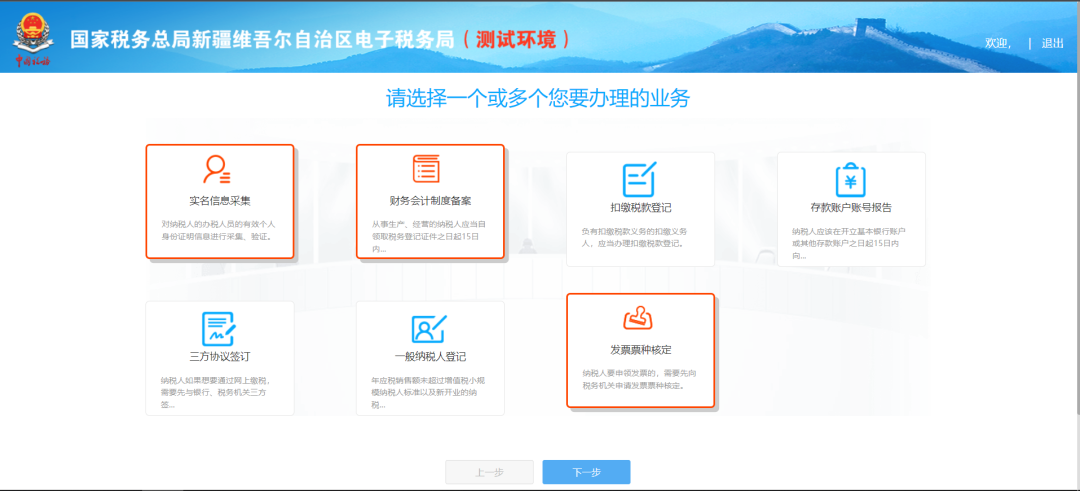Viewport: 1080px width, 491px height.
Task: Click the 财务会计制度备案 description text
Action: (x=430, y=236)
